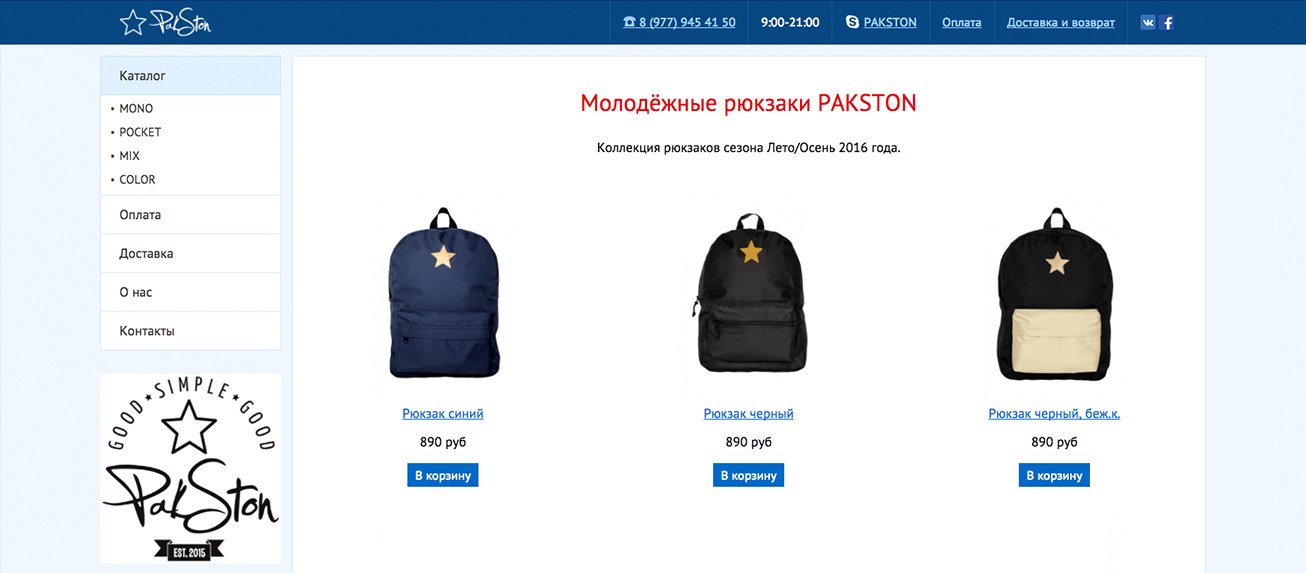Screen dimensions: 1306x573
Task: Open the MONO catalog category
Action: [x=136, y=108]
